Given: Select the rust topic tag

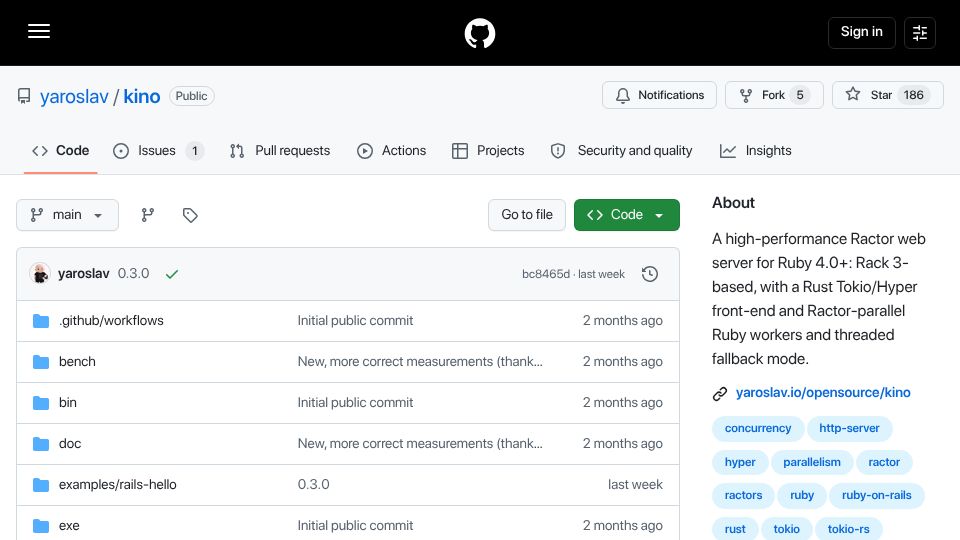Looking at the screenshot, I should pos(735,529).
